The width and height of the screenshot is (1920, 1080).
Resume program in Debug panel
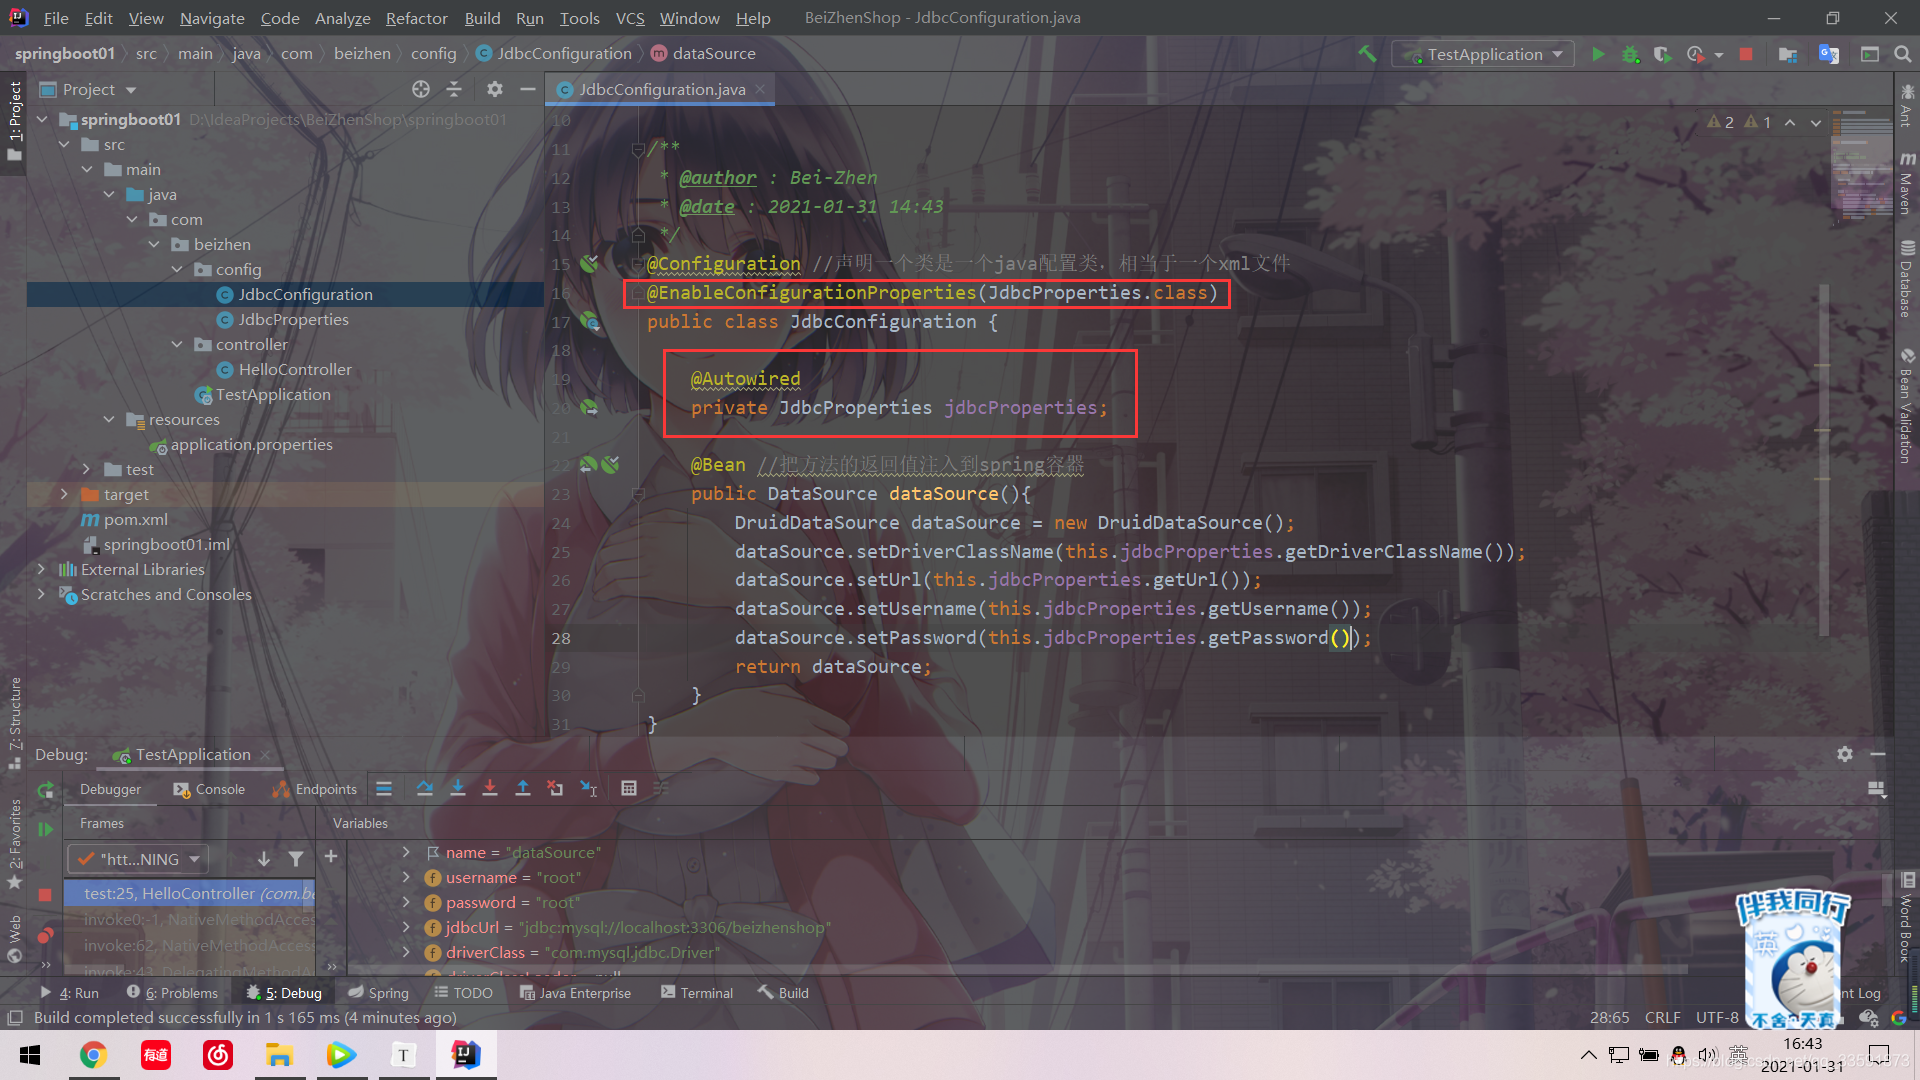pyautogui.click(x=45, y=829)
